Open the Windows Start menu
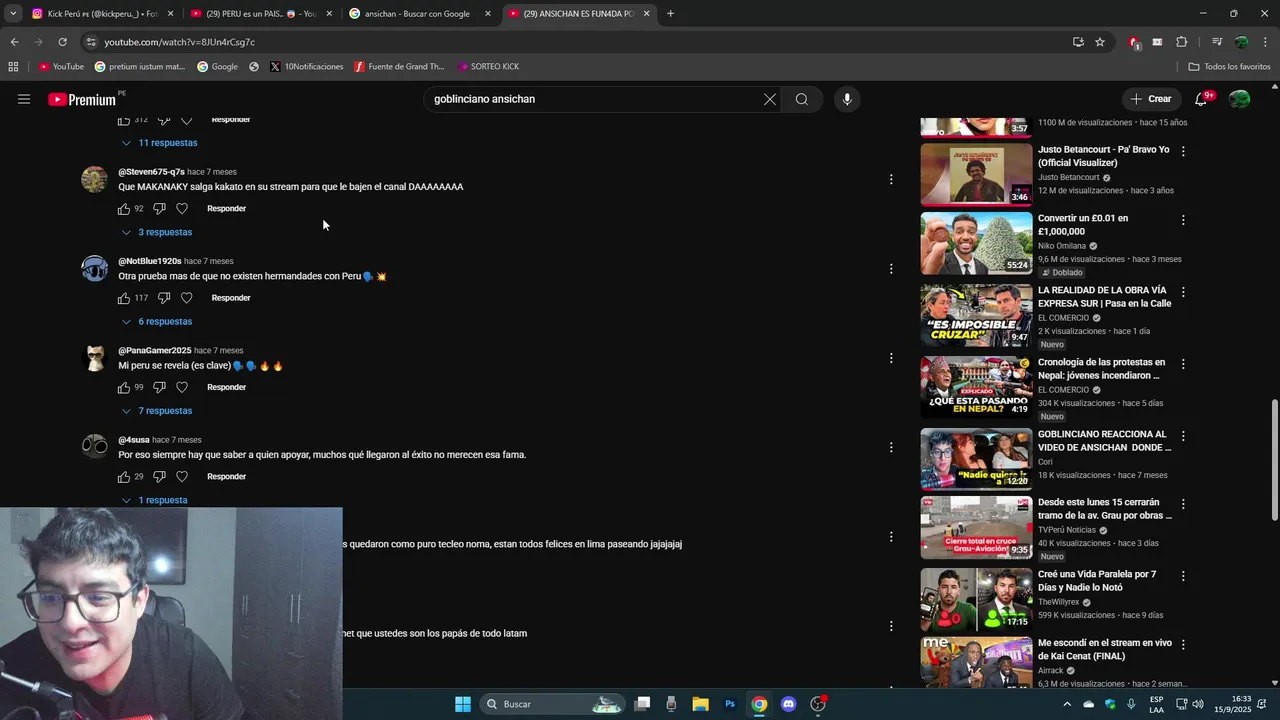 (463, 704)
